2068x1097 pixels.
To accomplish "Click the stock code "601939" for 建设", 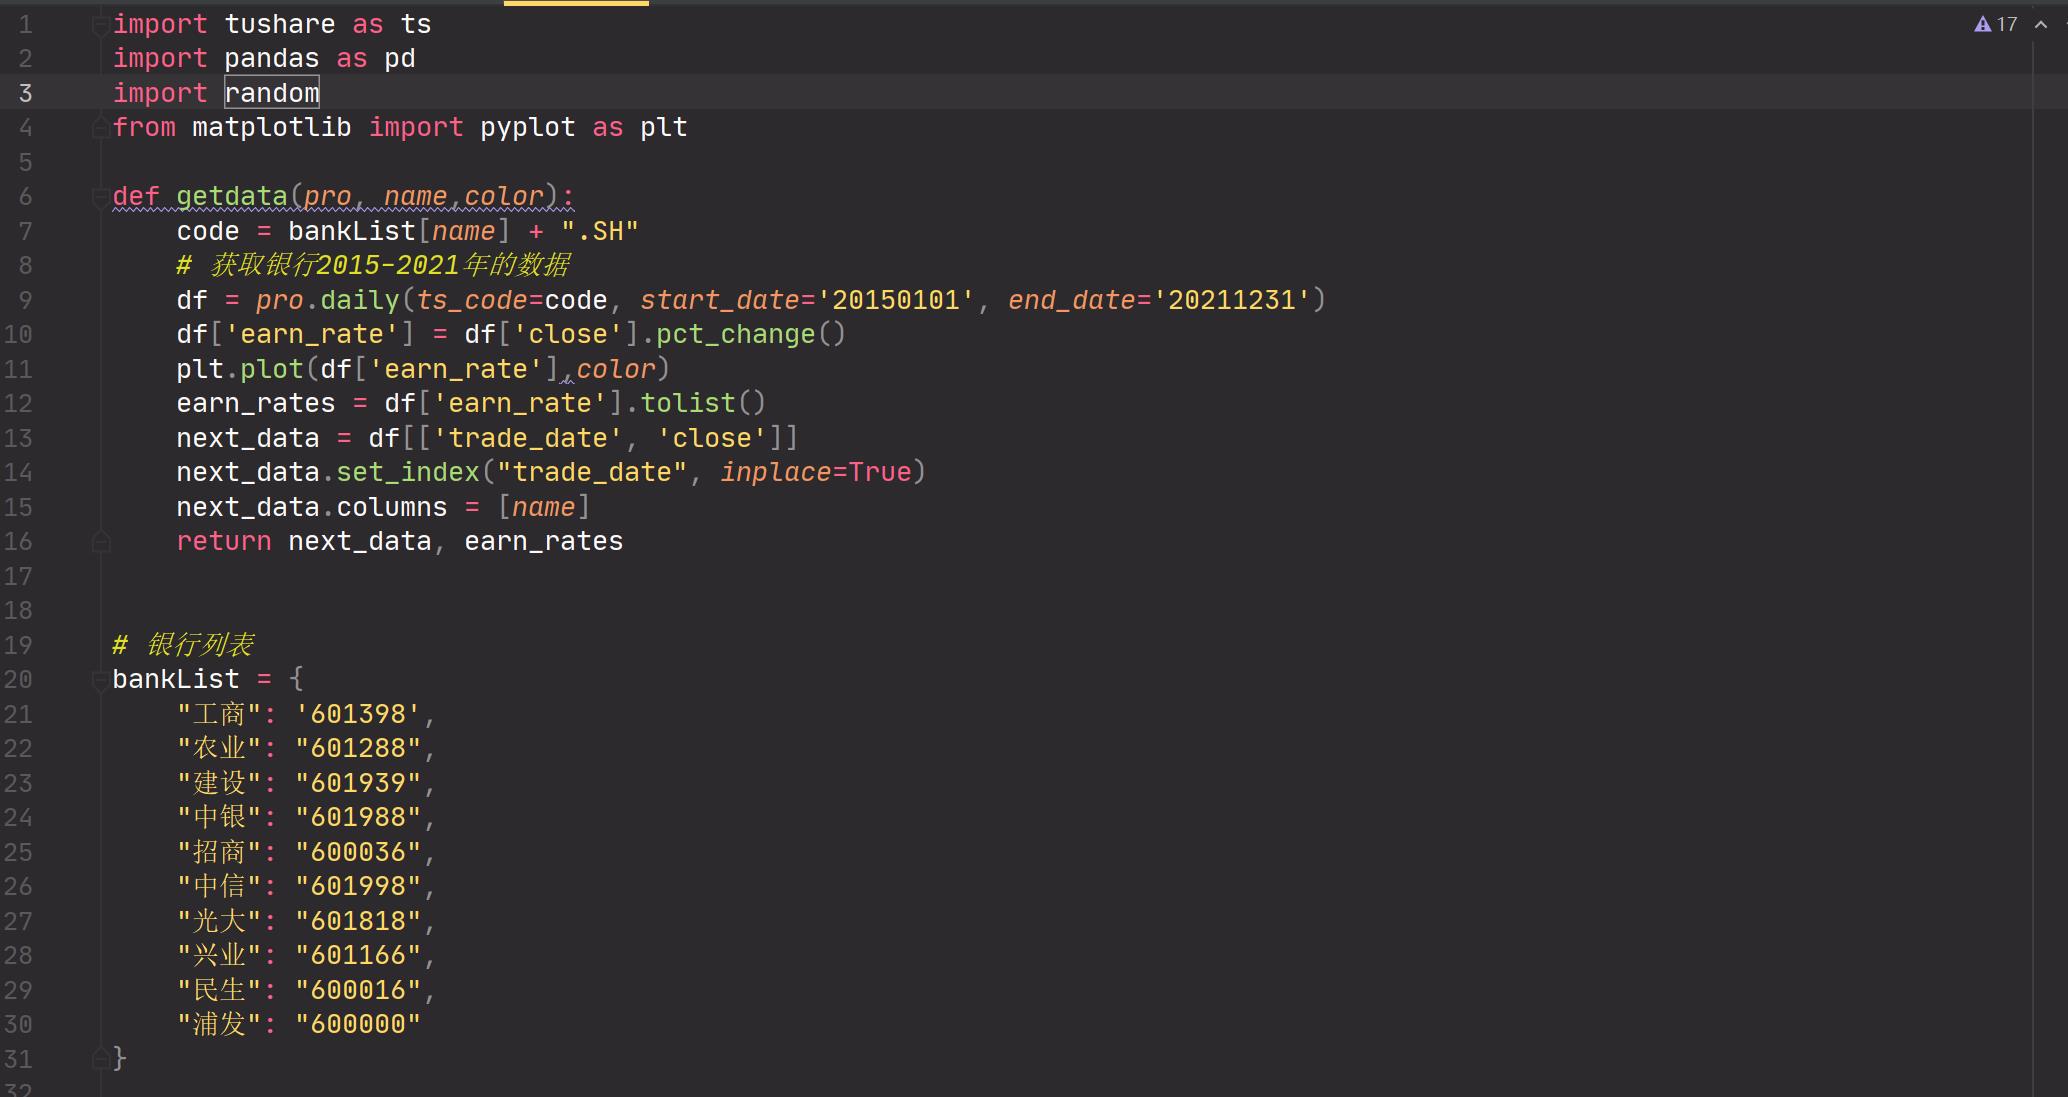I will [358, 783].
